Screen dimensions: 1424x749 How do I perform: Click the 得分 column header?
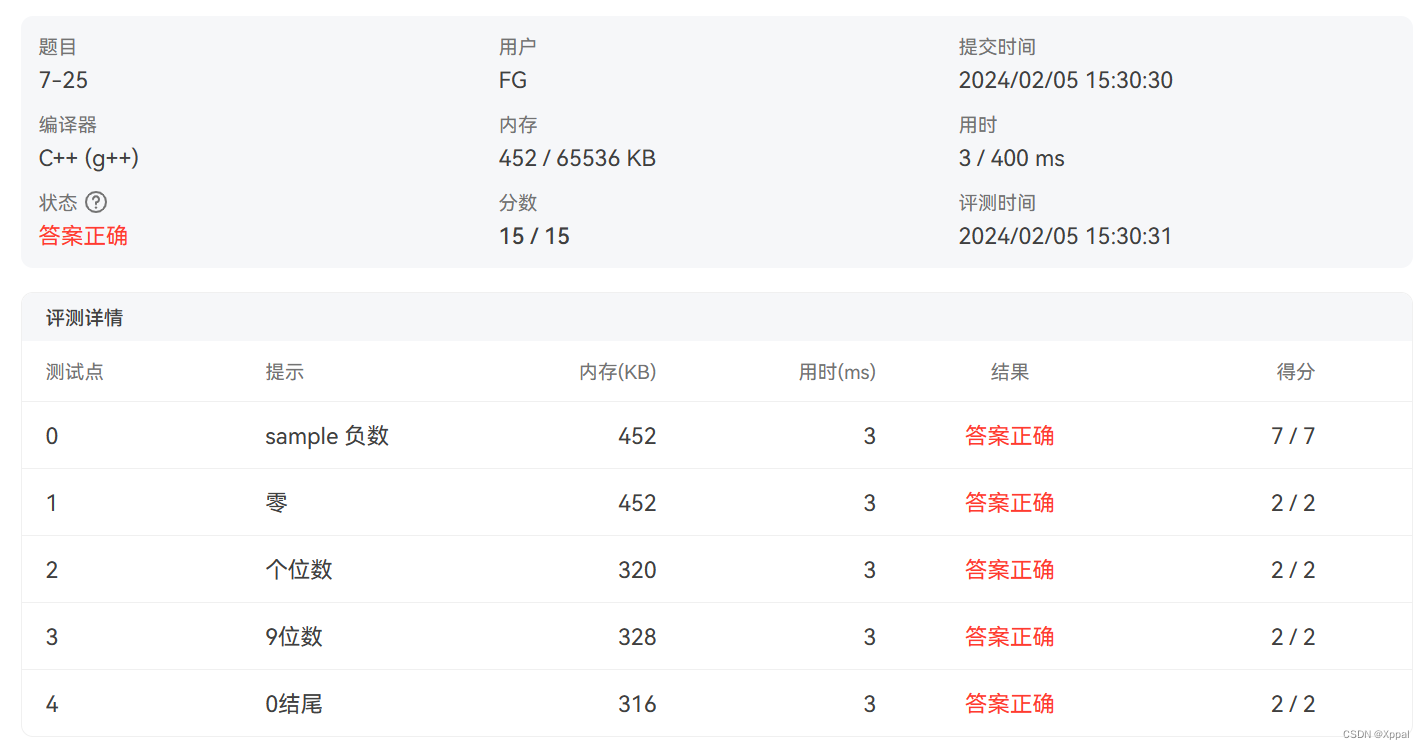tap(1296, 372)
